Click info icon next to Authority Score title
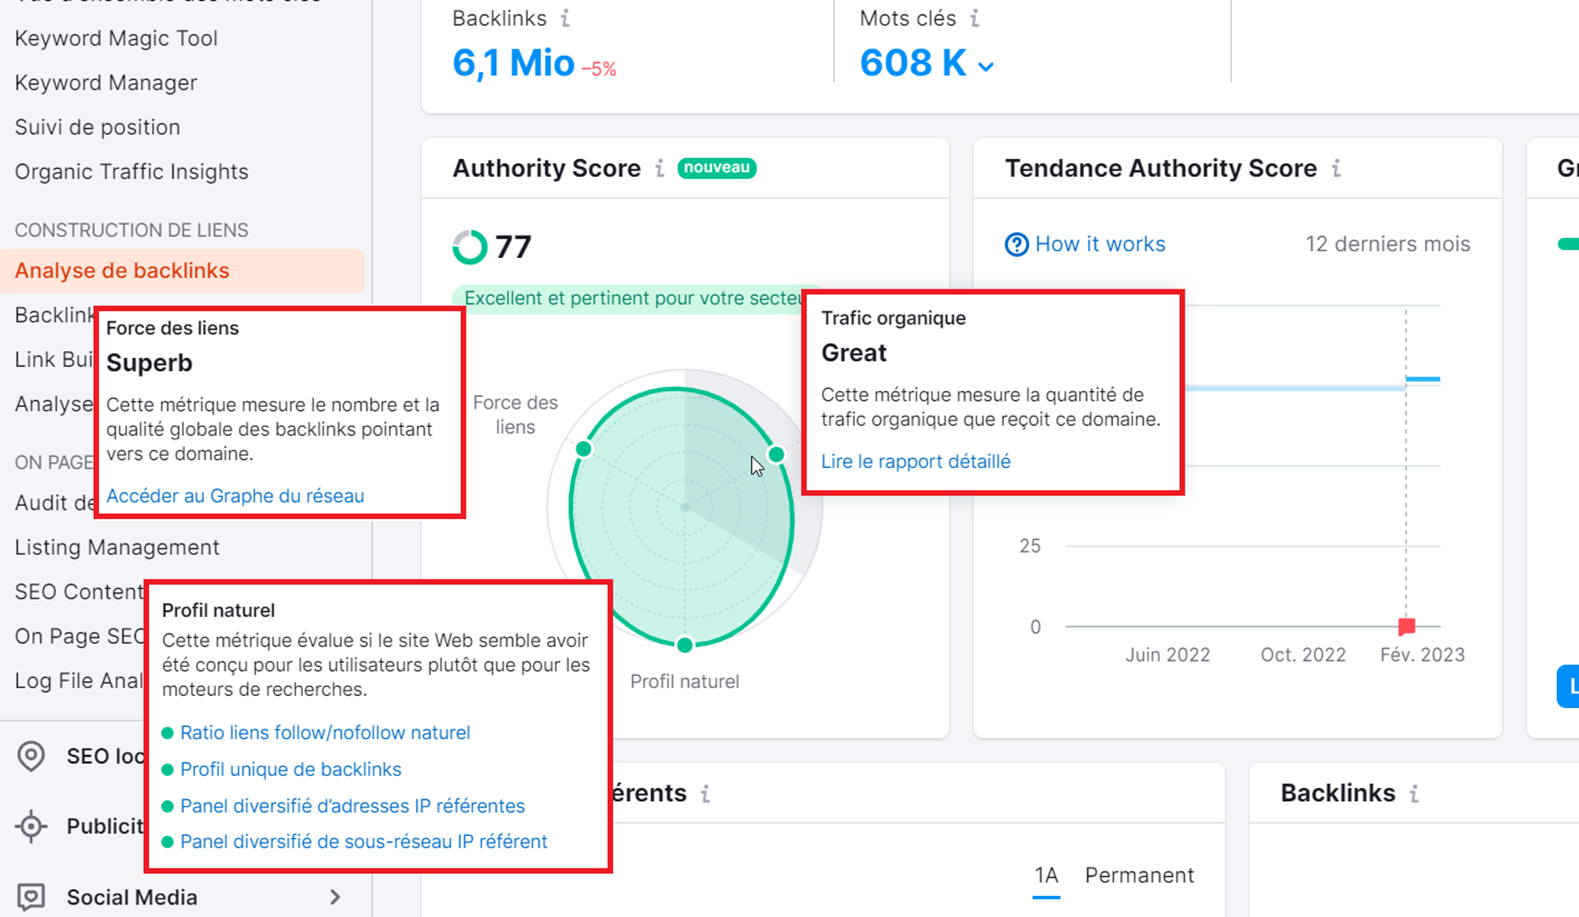 pos(660,168)
